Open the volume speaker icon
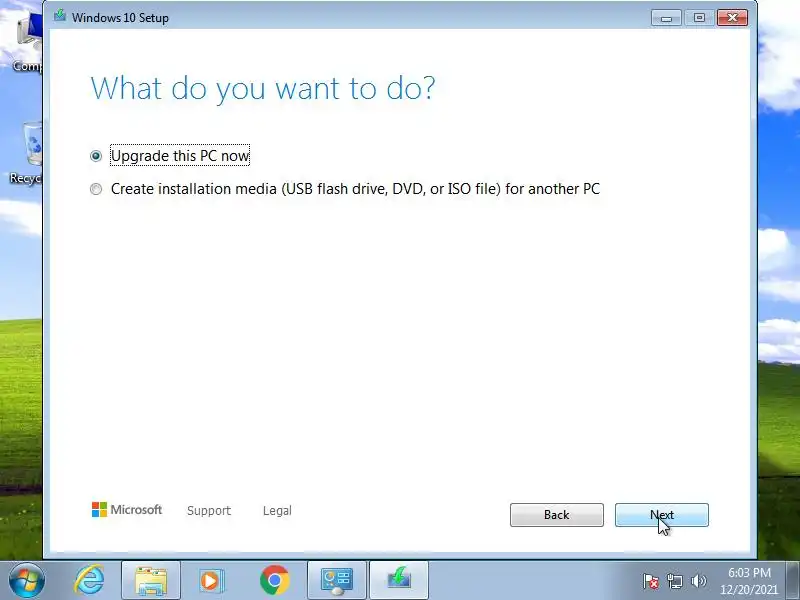 pos(698,581)
